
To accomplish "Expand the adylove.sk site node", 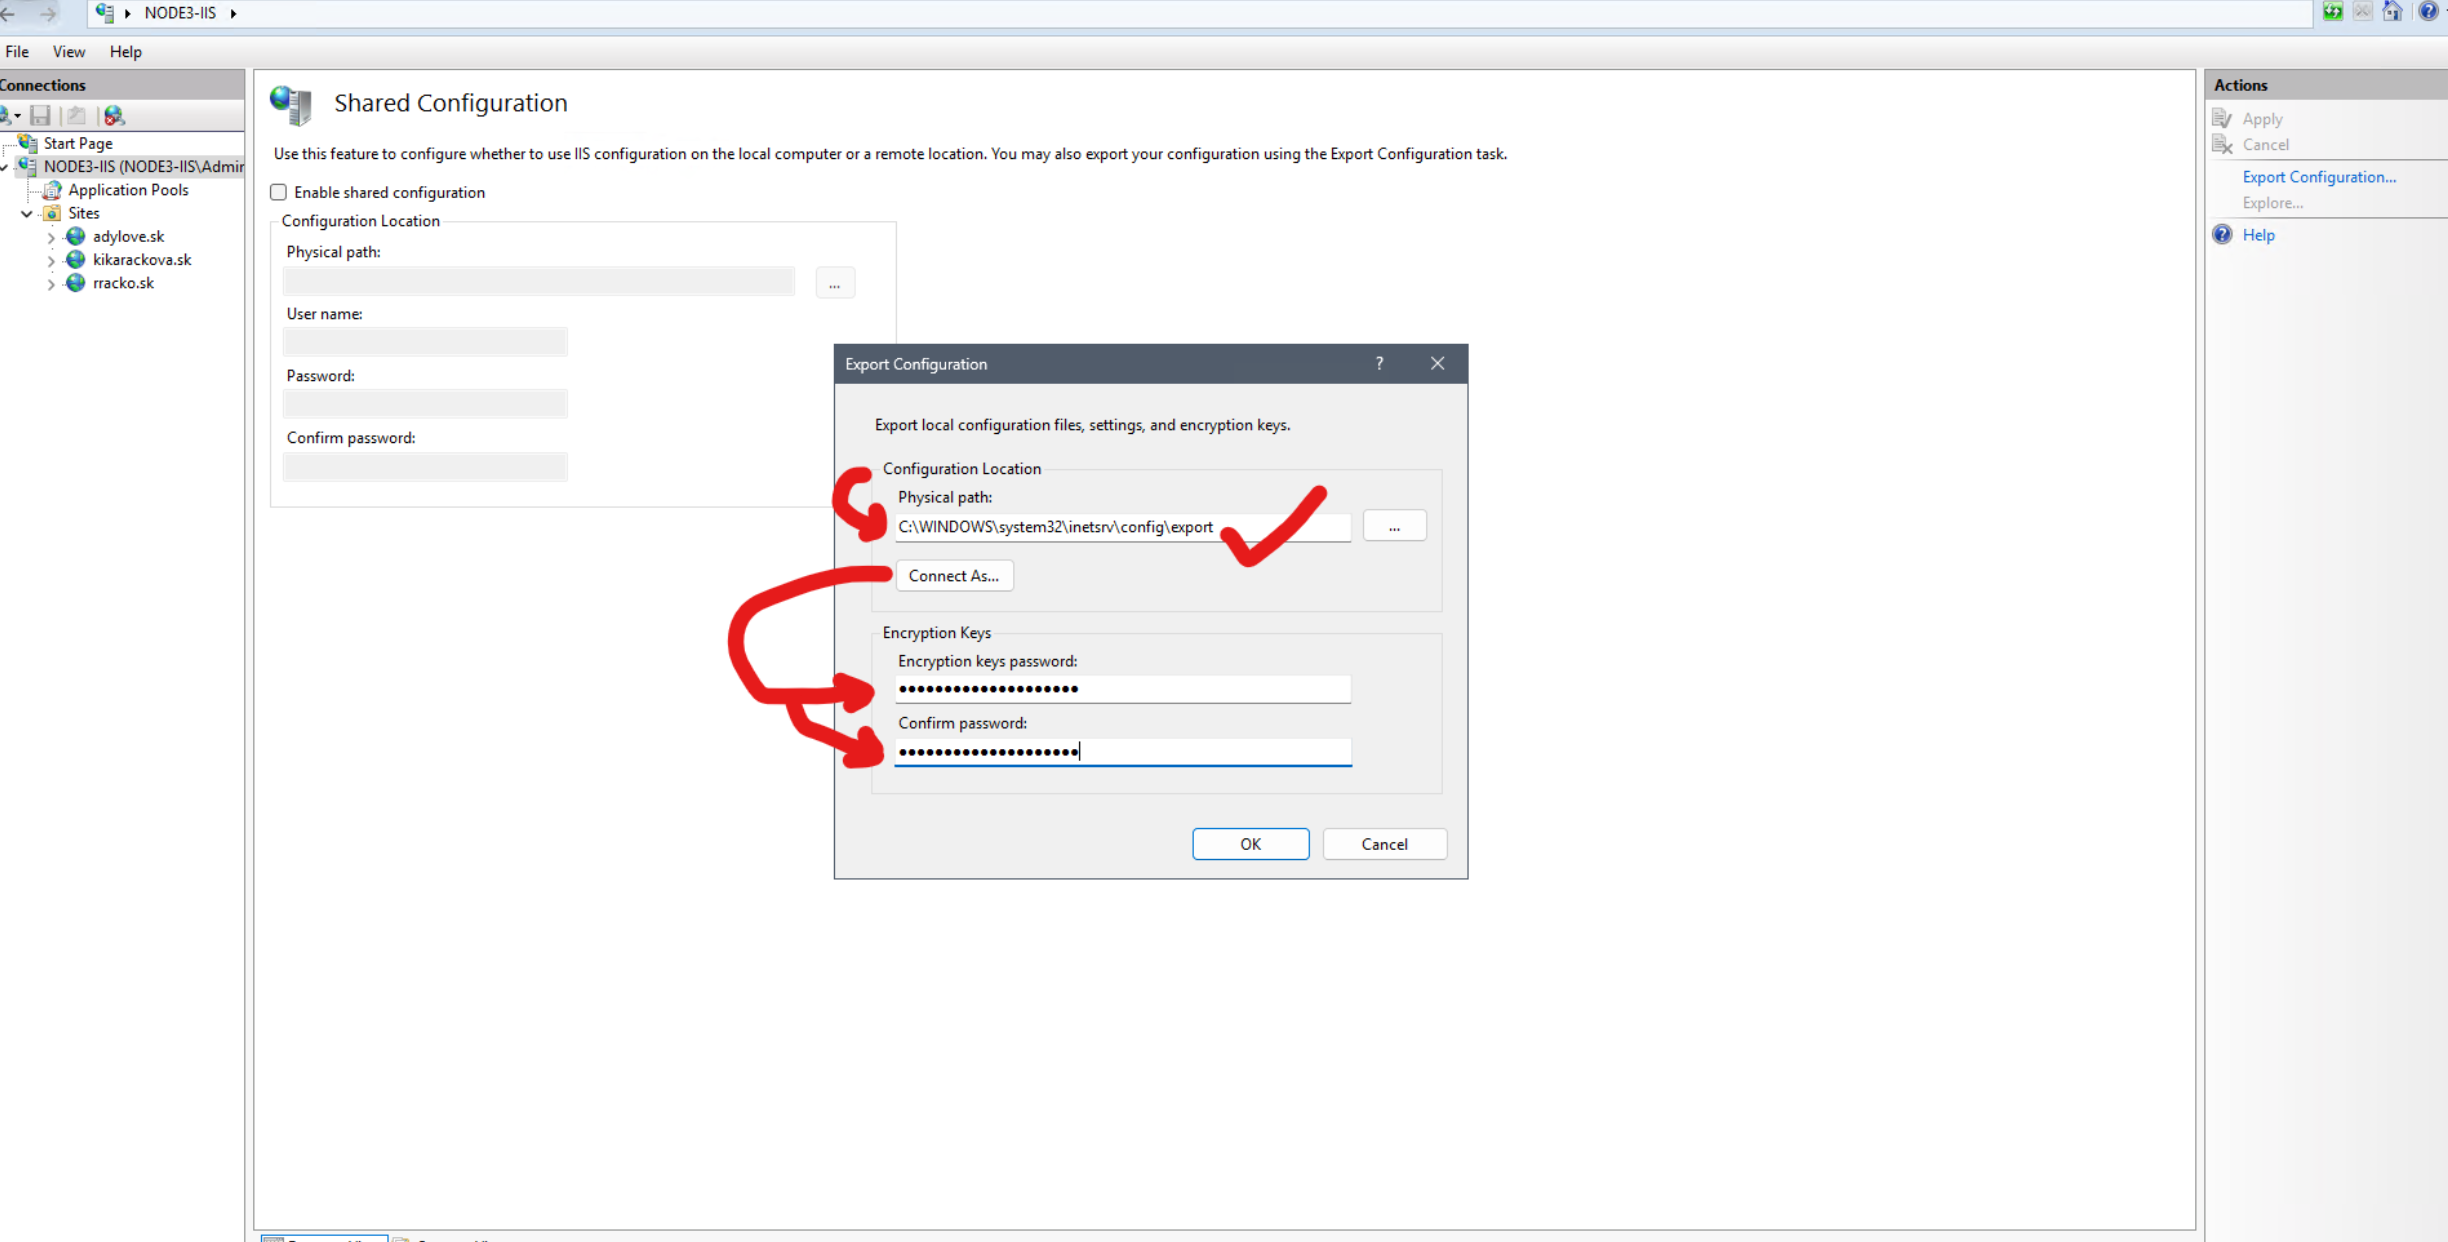I will [51, 238].
